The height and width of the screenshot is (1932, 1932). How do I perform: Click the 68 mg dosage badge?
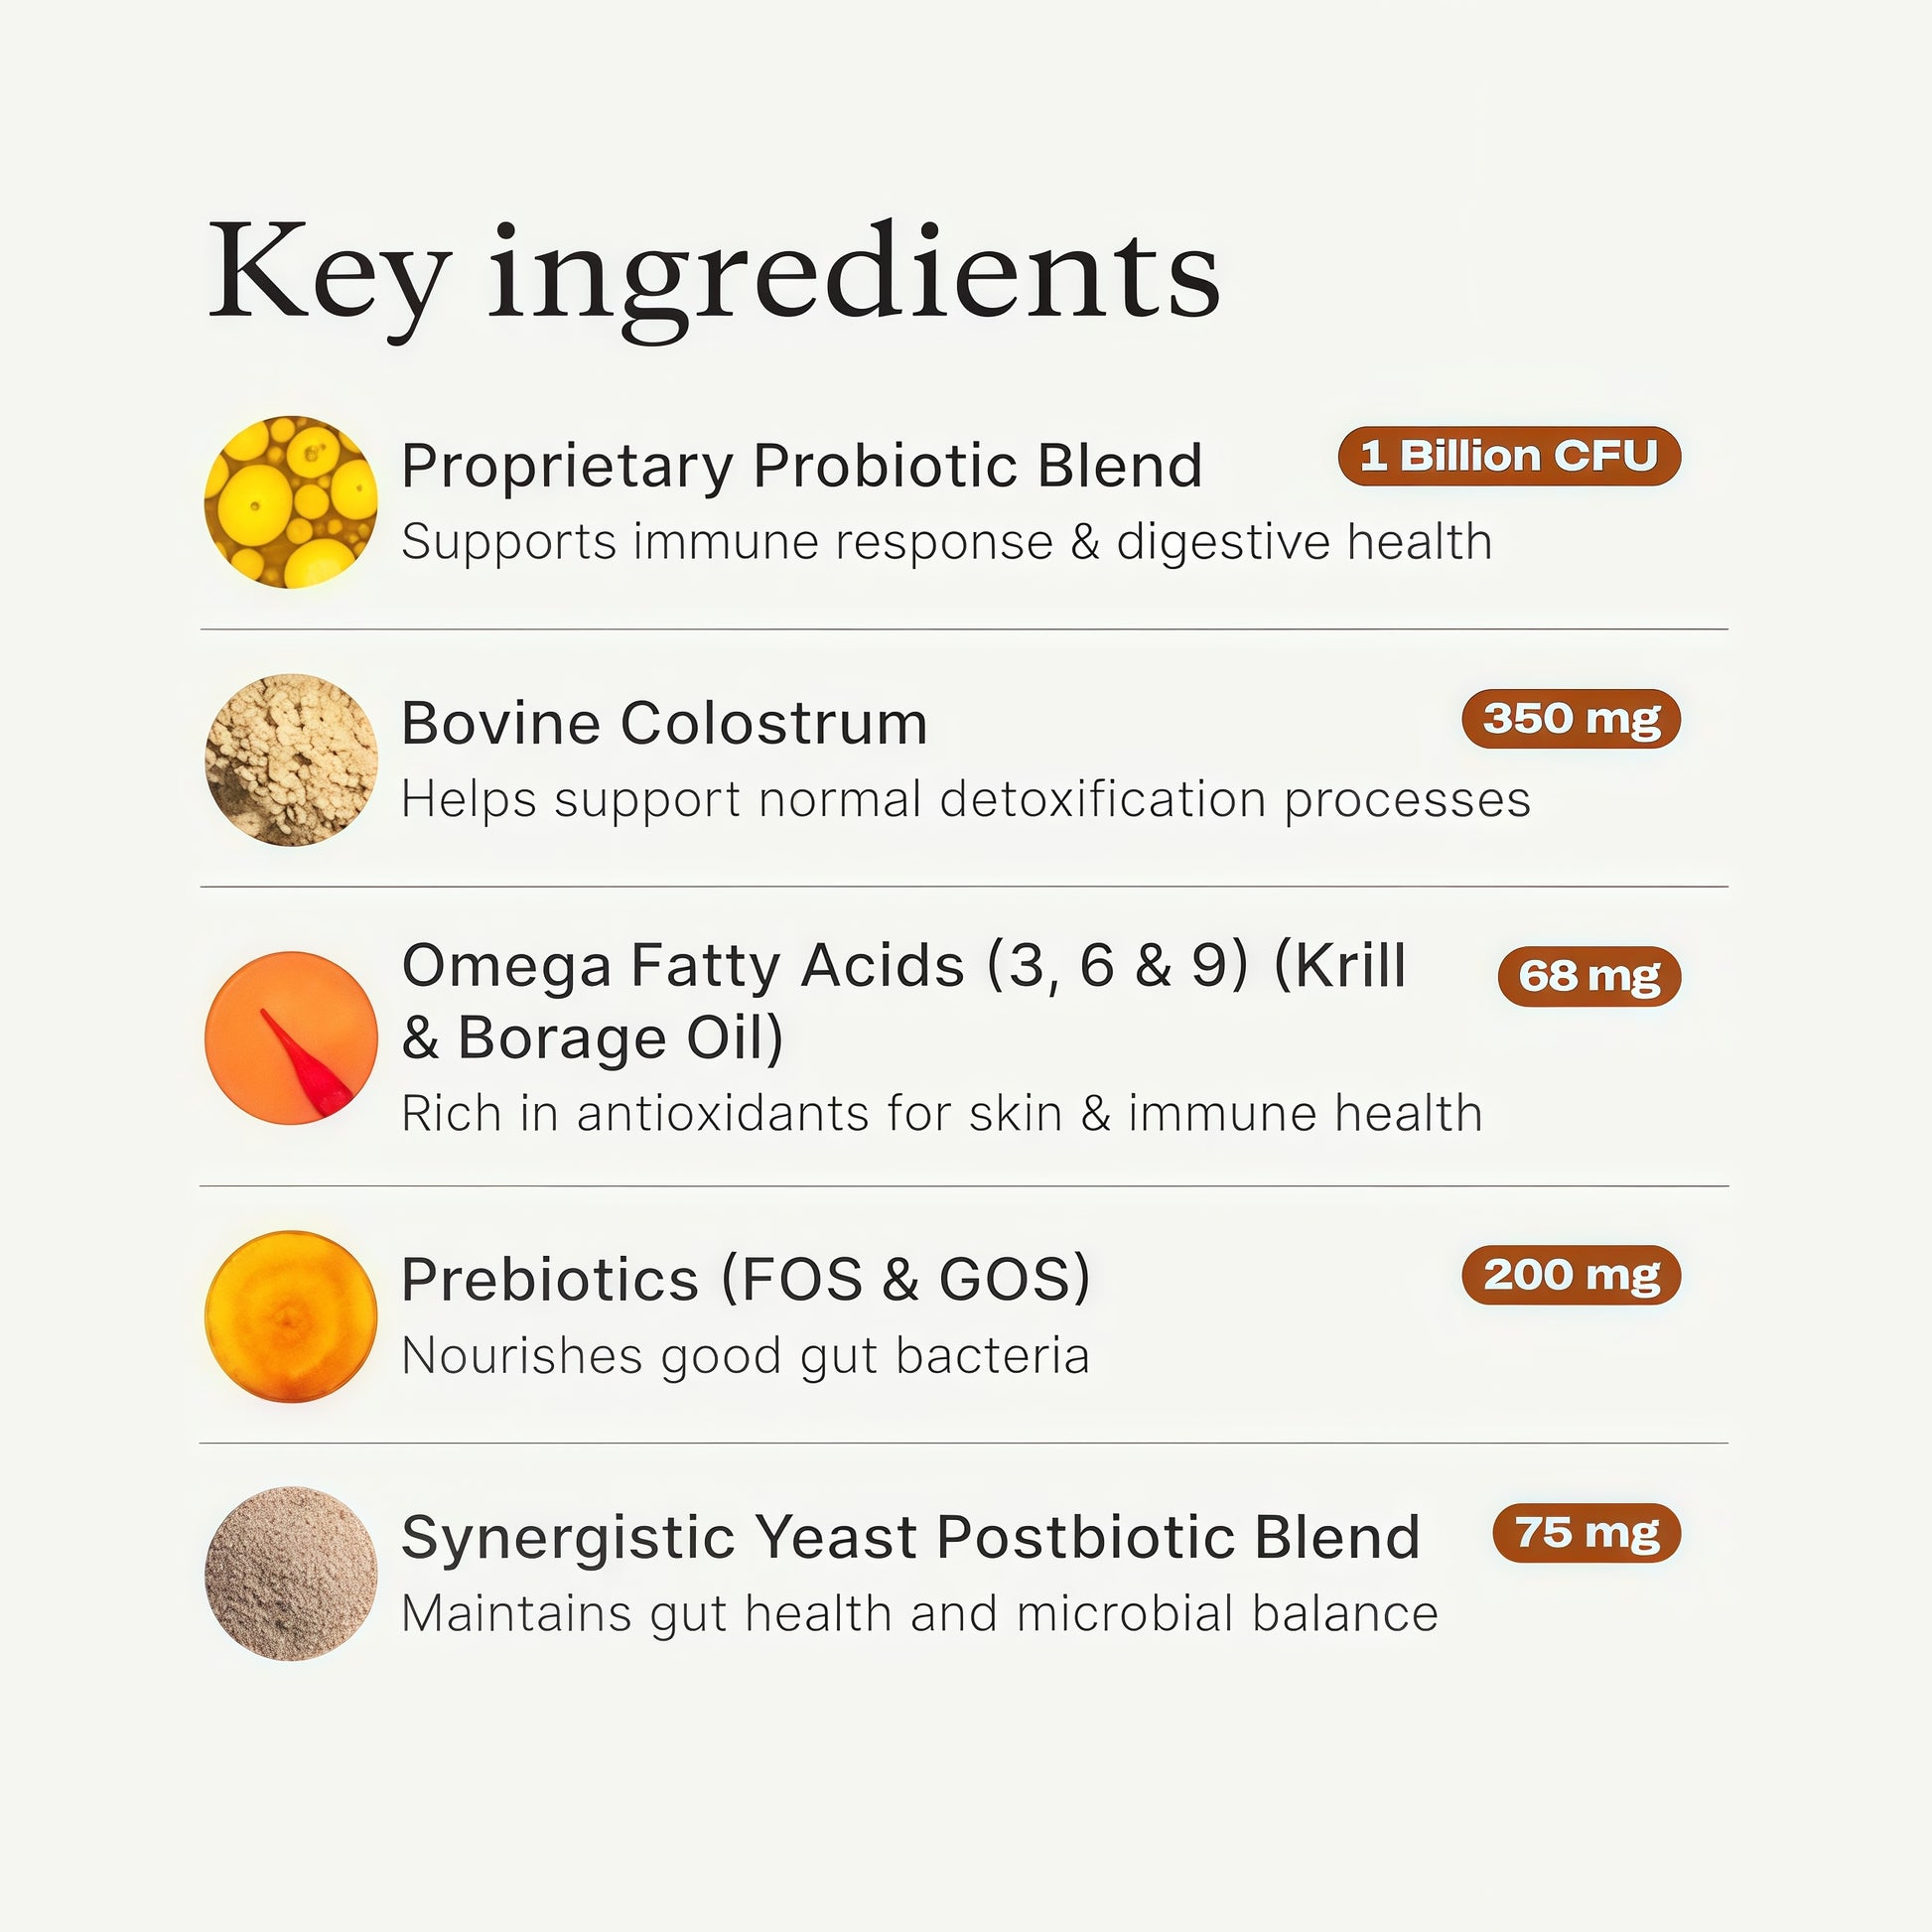[x=1589, y=976]
